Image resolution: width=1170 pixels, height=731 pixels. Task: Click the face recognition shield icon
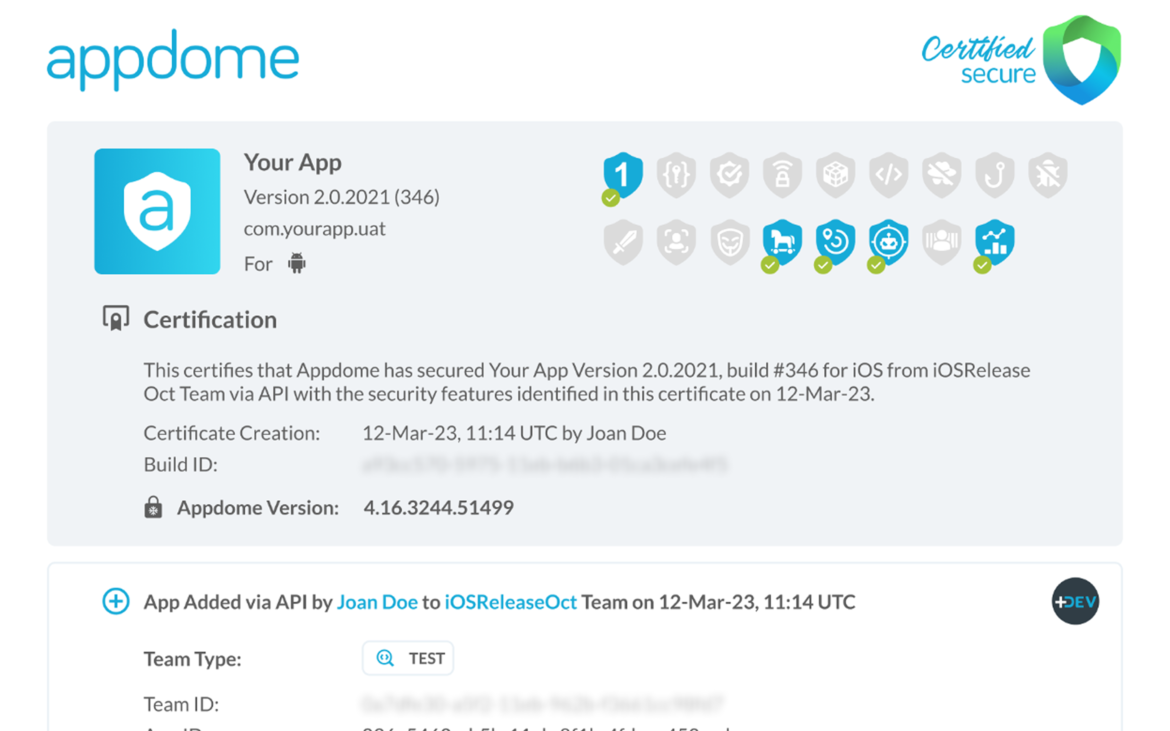pos(676,242)
